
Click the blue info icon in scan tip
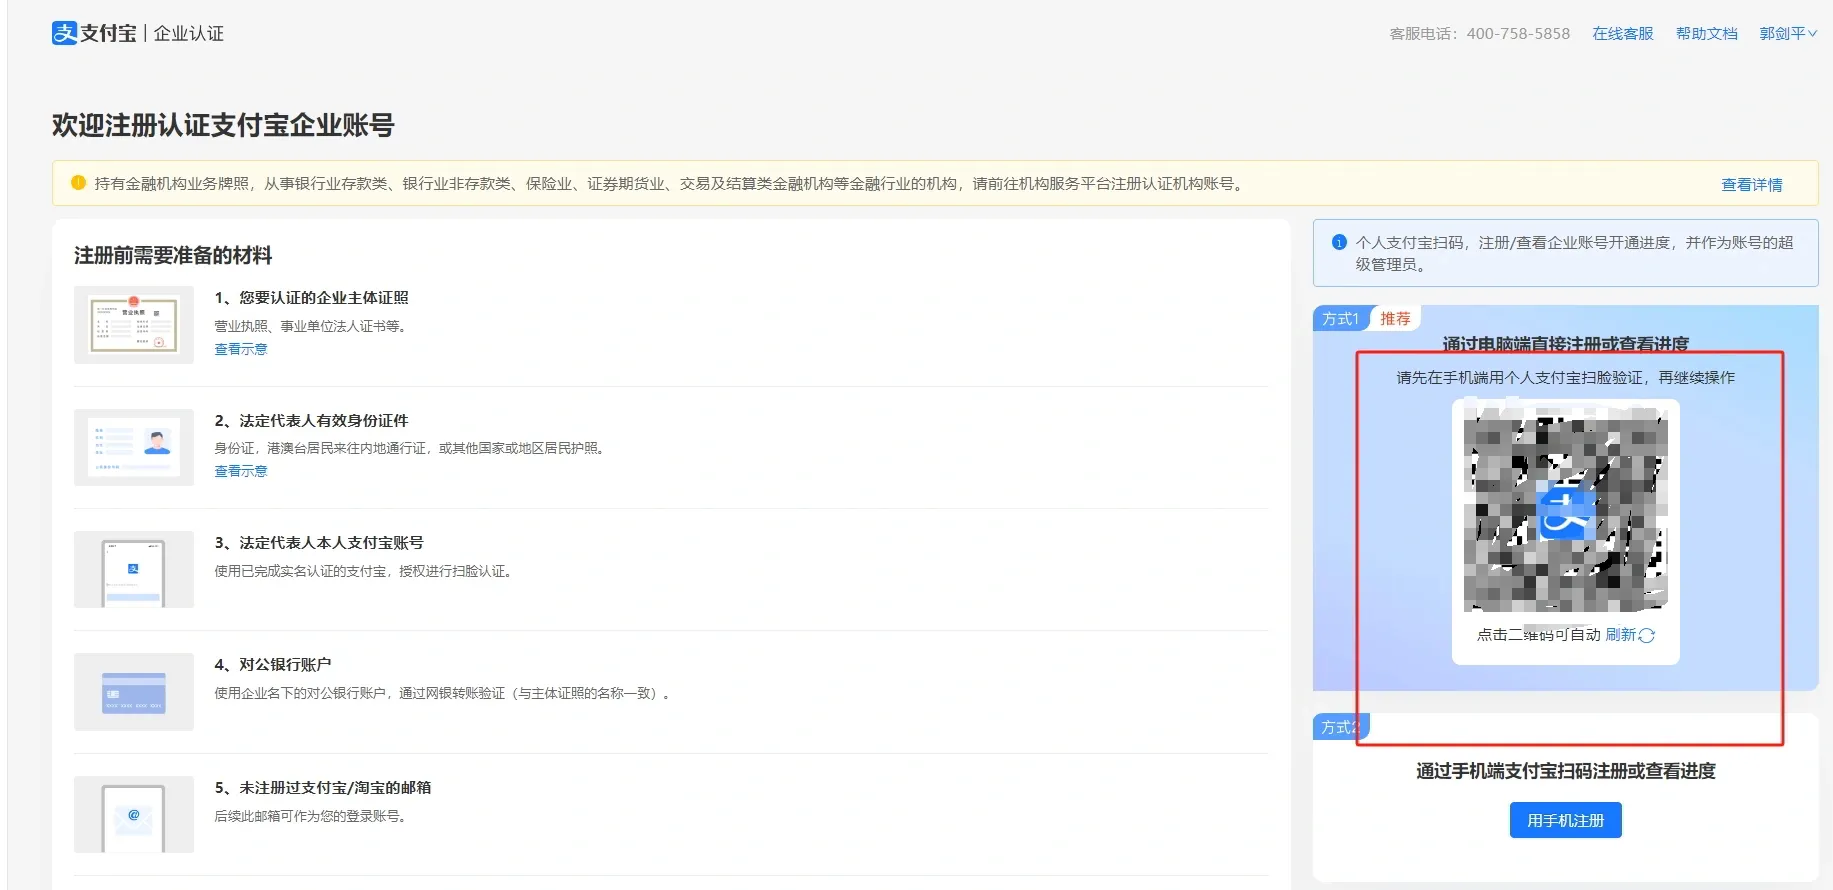pyautogui.click(x=1339, y=242)
